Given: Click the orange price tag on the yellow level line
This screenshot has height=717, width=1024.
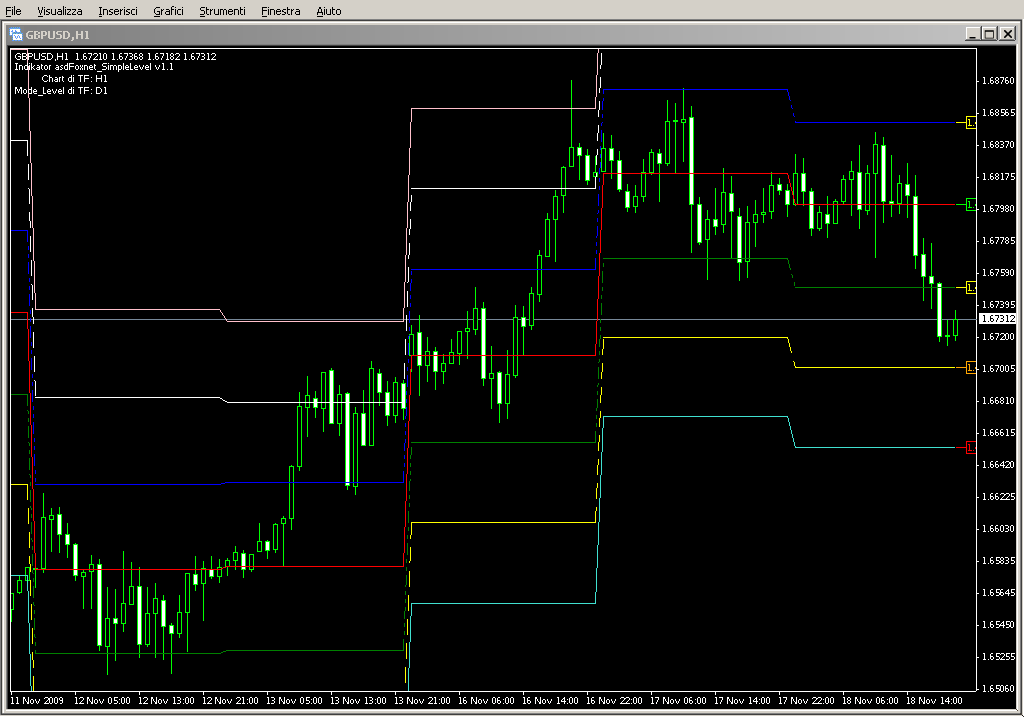Looking at the screenshot, I should point(971,368).
